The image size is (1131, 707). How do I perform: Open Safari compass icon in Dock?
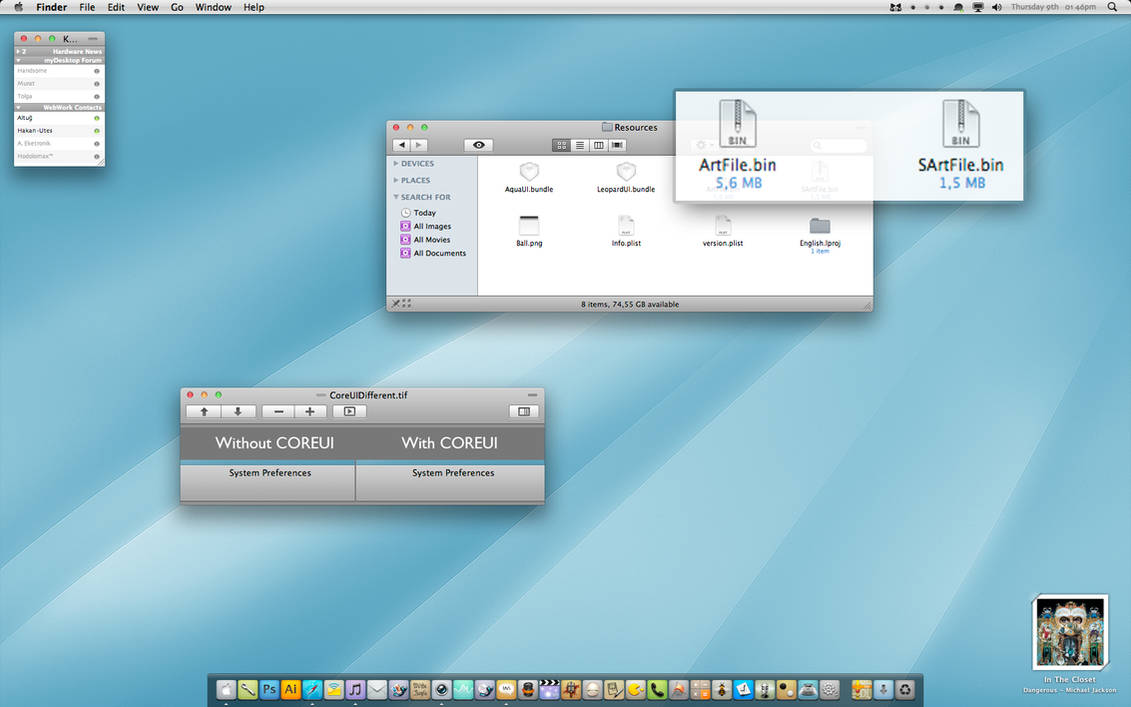[312, 690]
